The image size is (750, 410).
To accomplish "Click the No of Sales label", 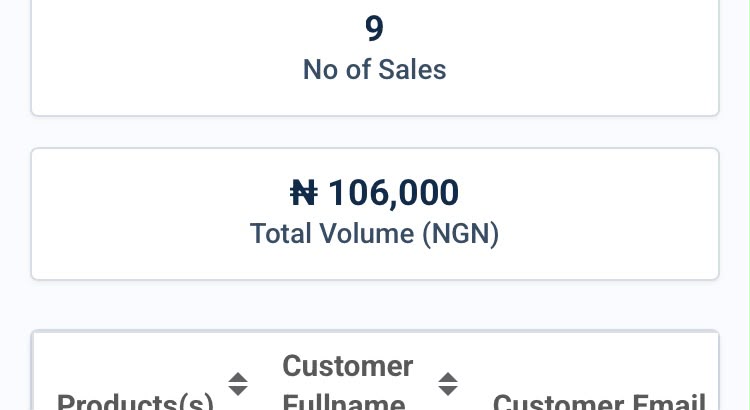I will (375, 69).
